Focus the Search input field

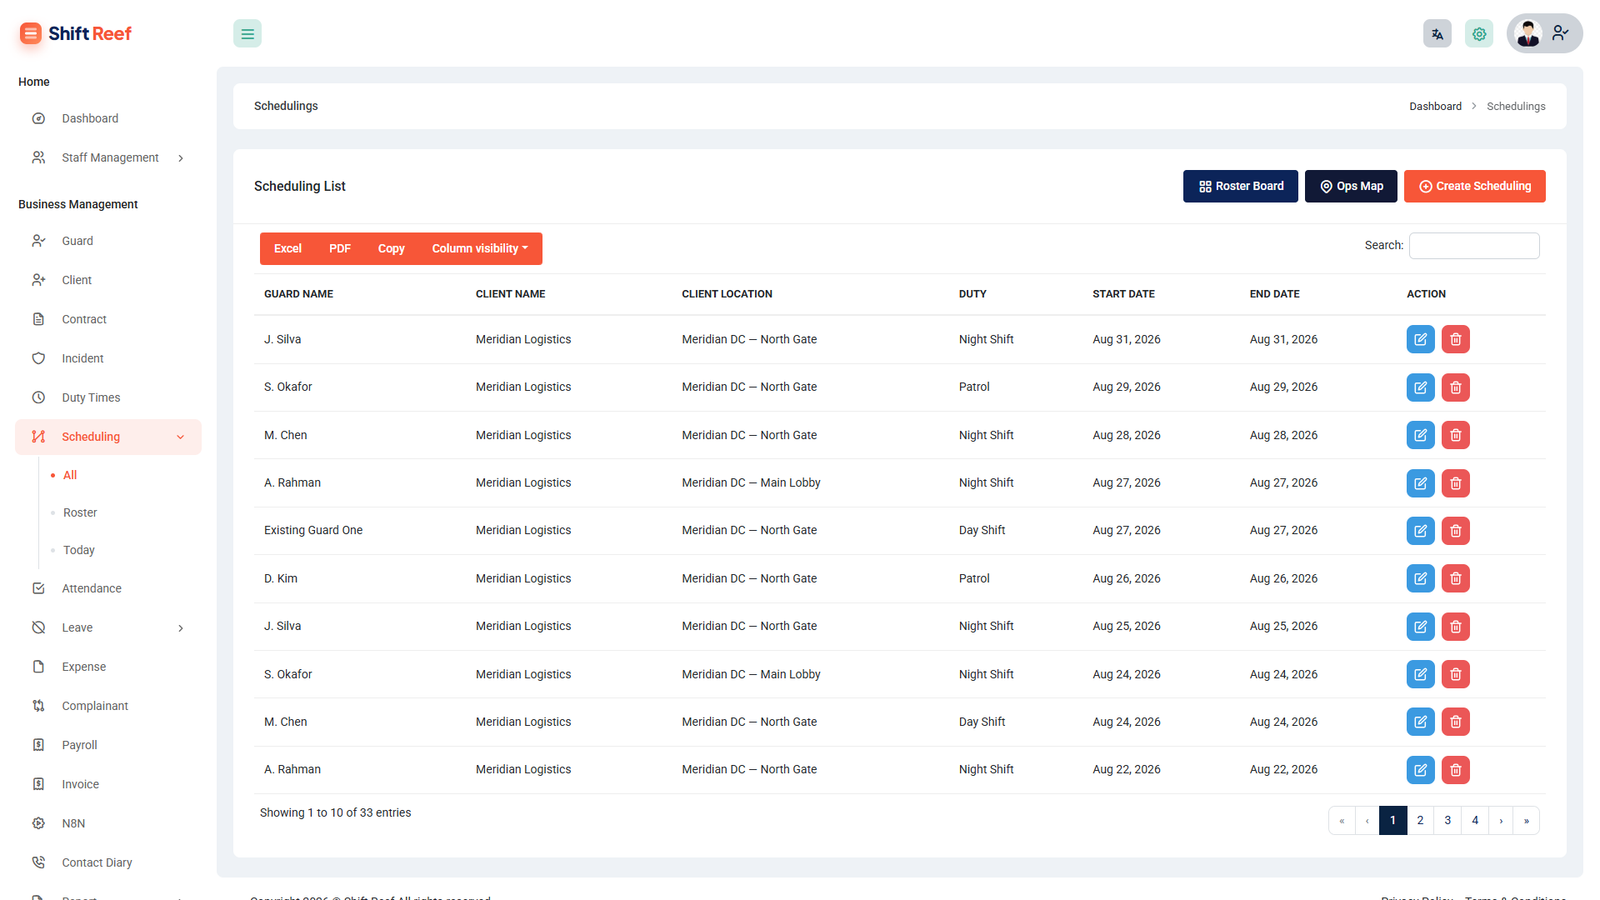pyautogui.click(x=1474, y=246)
